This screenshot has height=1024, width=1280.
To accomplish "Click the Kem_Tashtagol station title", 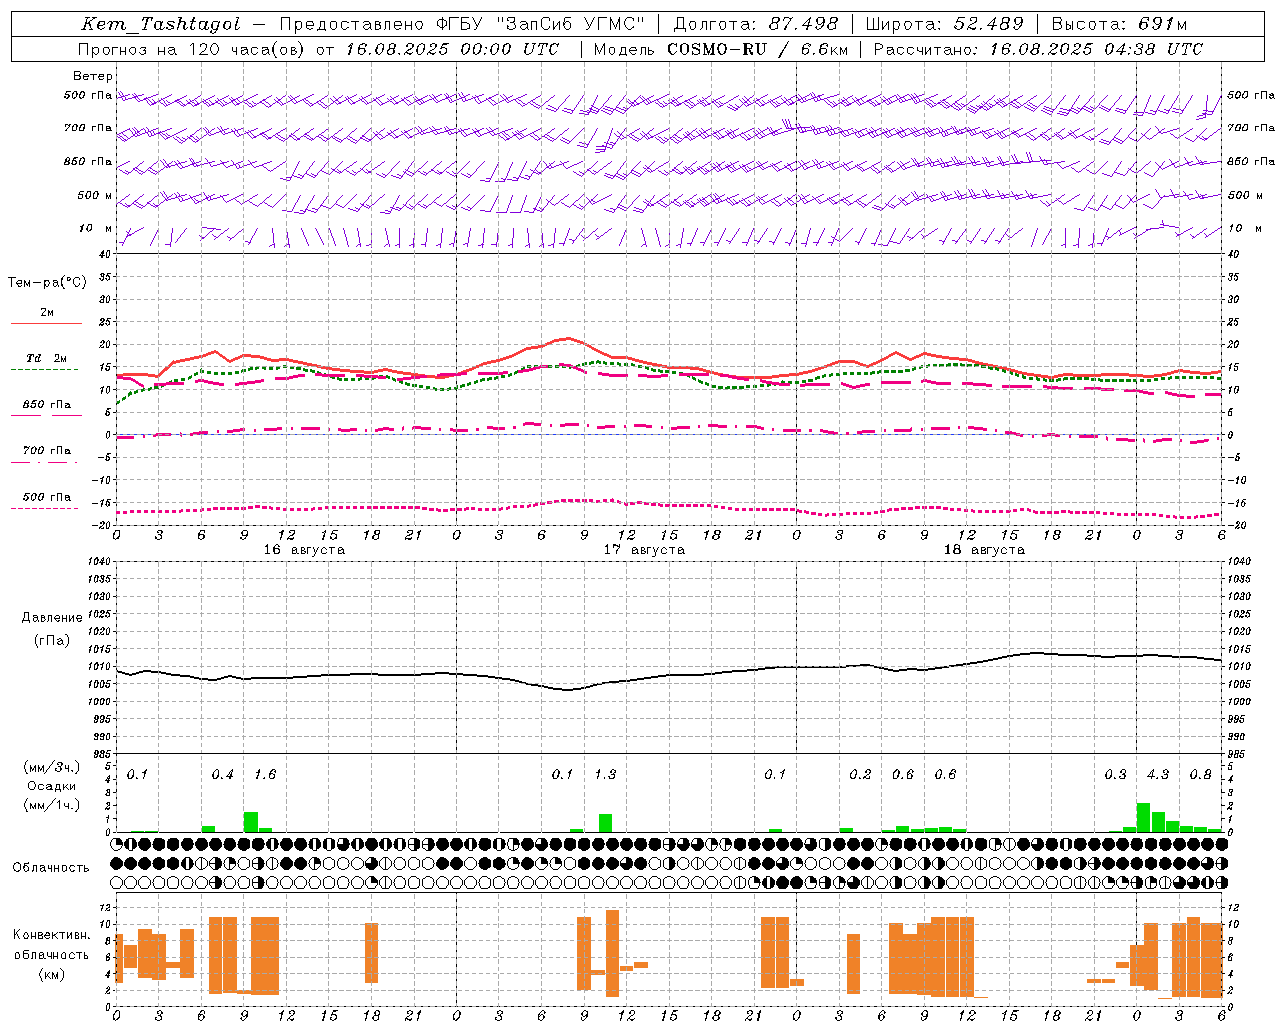I will (x=161, y=24).
